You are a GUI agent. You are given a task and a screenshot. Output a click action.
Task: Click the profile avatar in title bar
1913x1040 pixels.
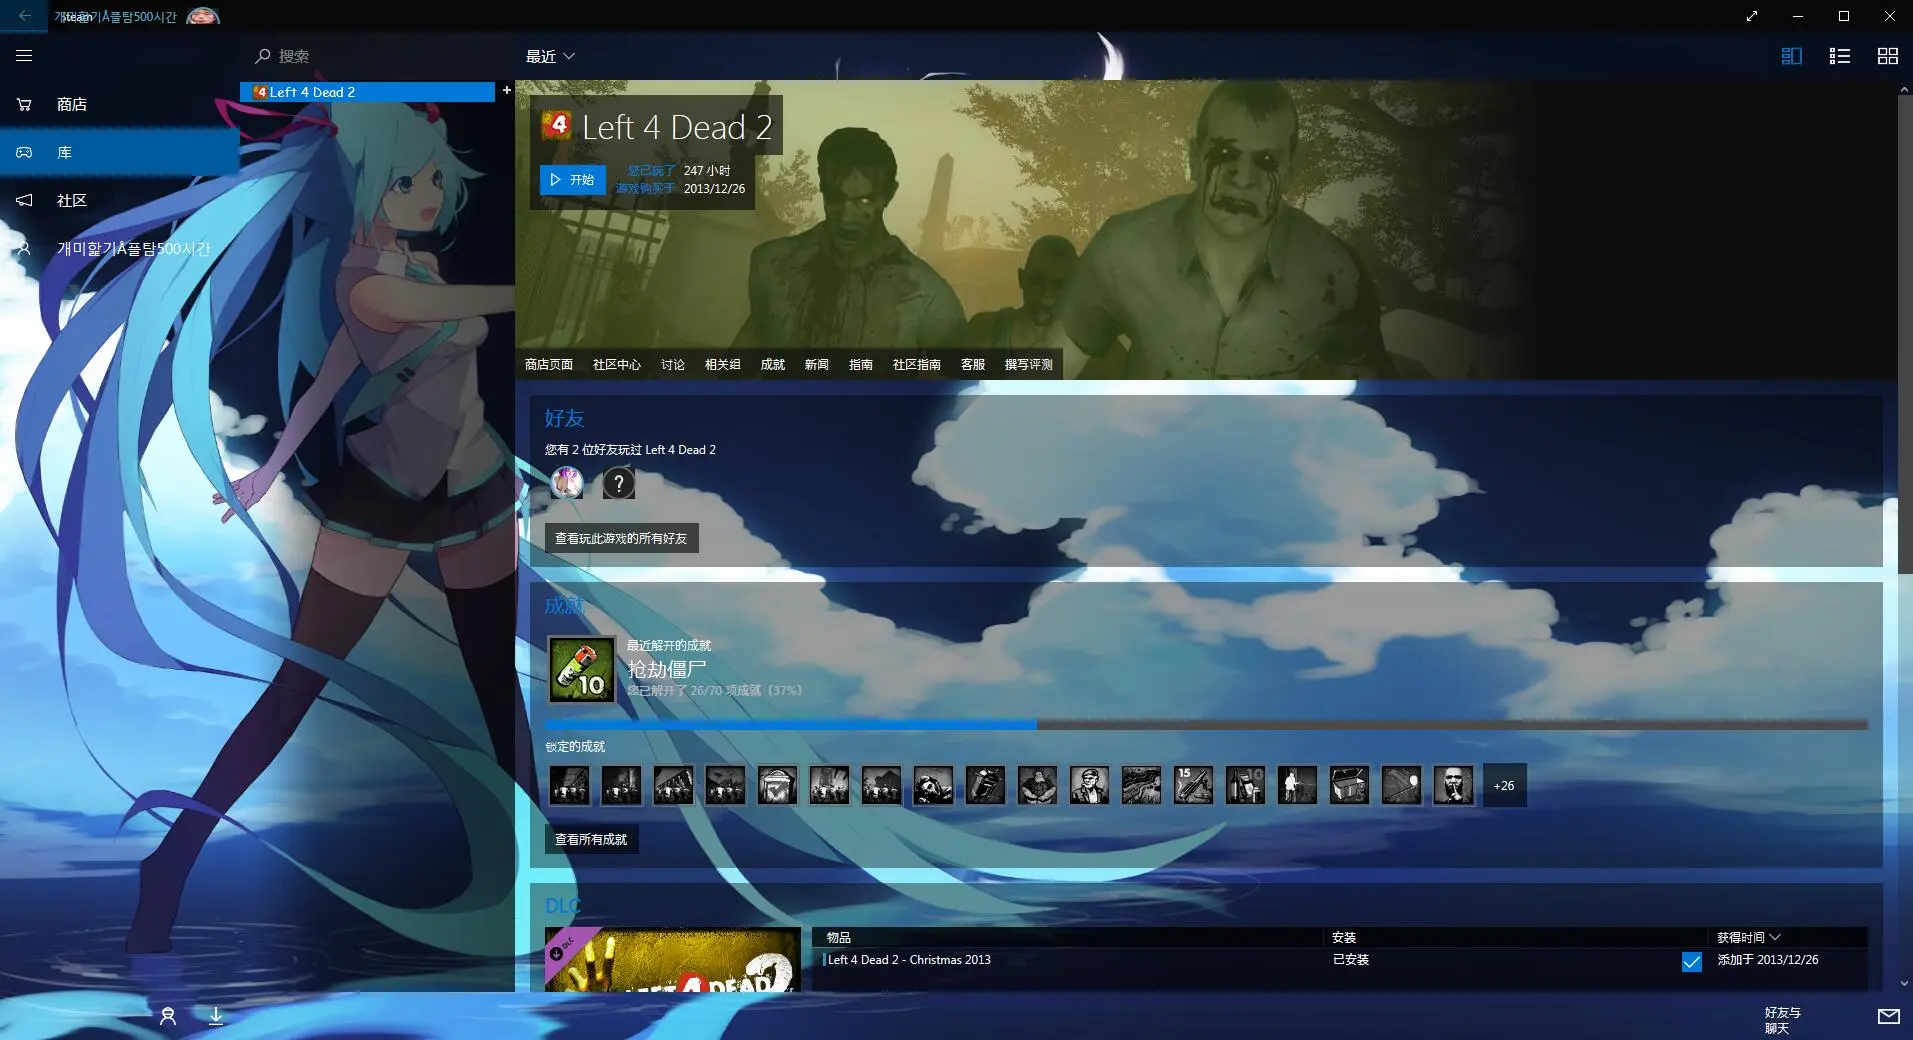(202, 16)
